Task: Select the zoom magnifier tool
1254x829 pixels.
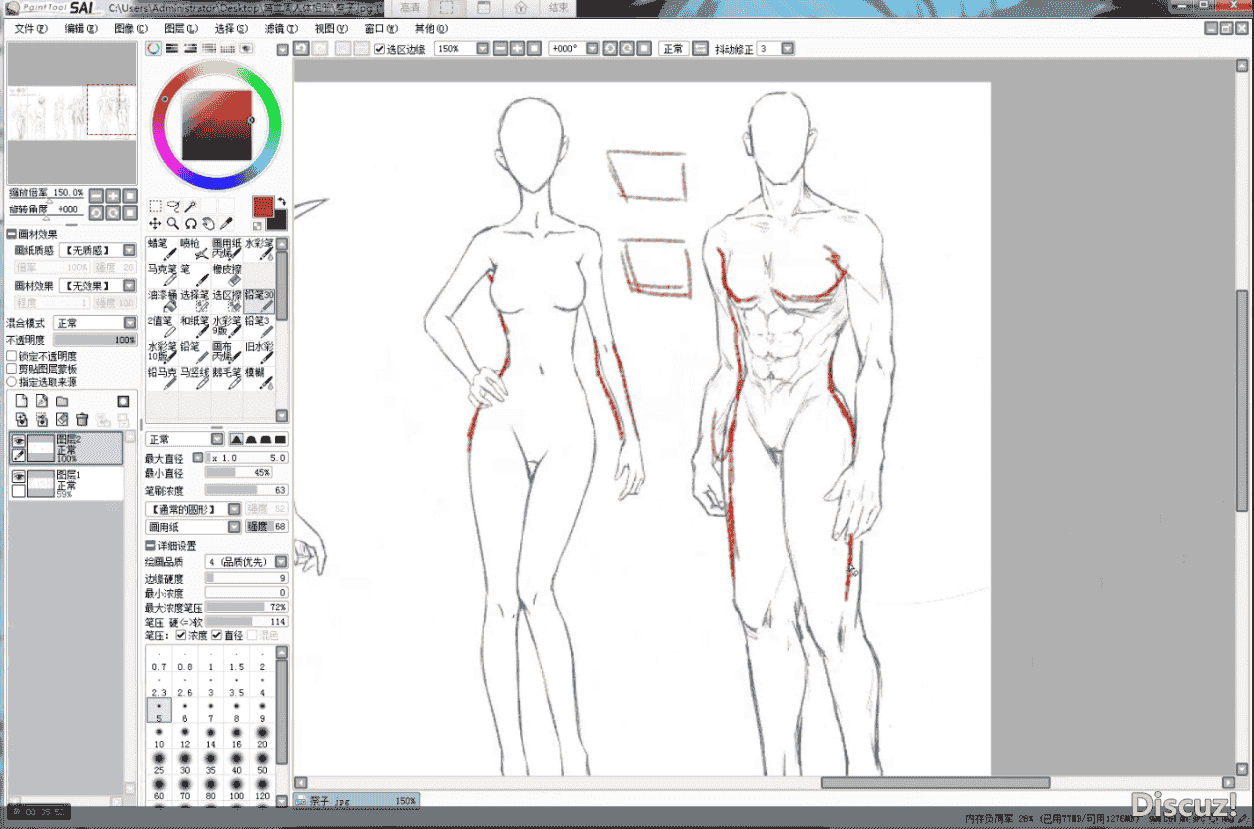Action: tap(172, 224)
